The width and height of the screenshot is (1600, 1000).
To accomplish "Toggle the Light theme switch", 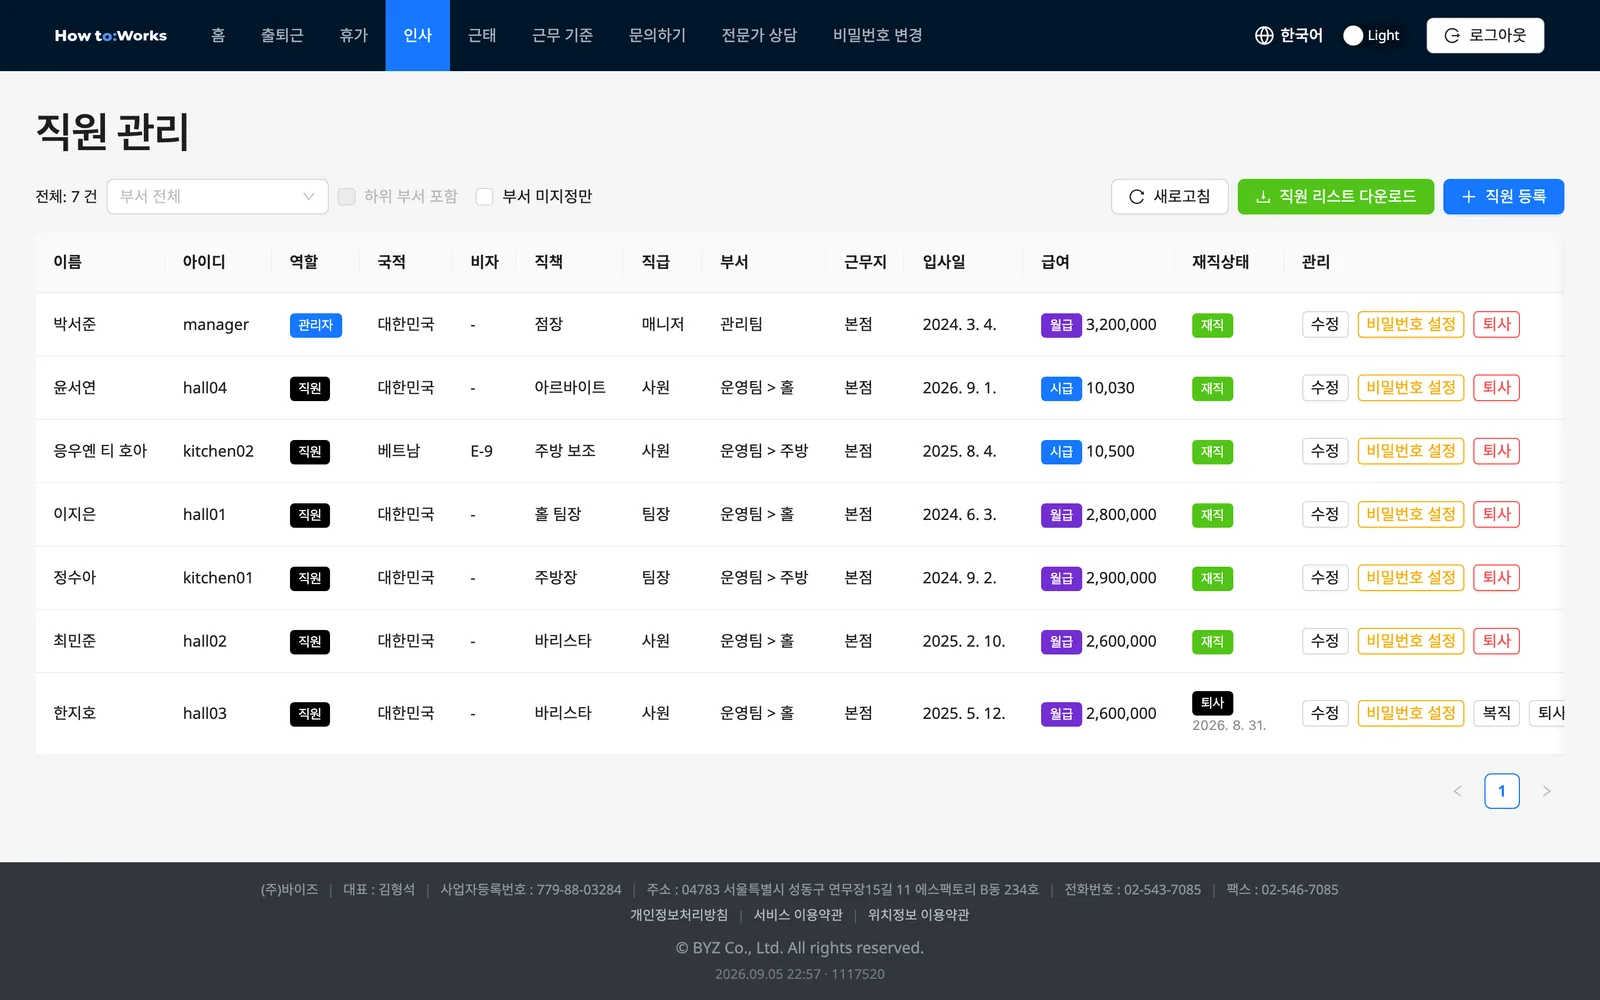I will click(x=1372, y=35).
